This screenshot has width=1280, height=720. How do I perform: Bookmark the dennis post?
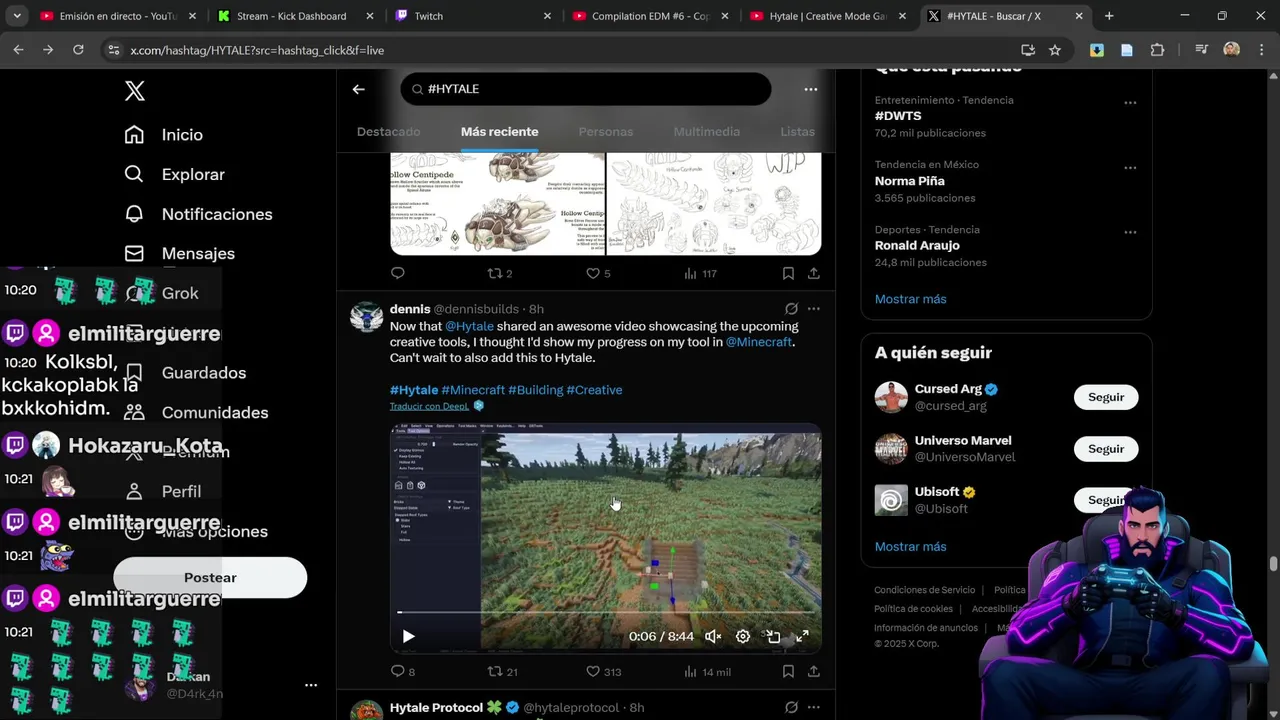[x=788, y=672]
